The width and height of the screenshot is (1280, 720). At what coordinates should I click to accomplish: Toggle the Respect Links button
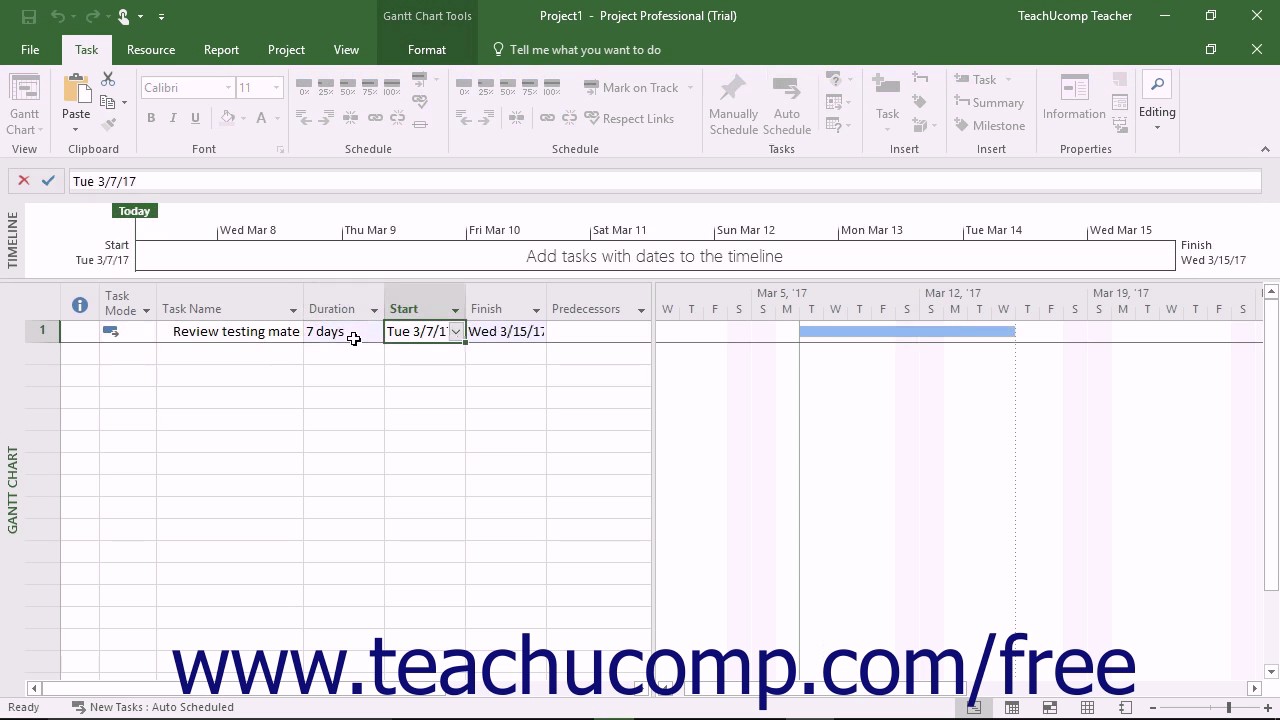628,118
